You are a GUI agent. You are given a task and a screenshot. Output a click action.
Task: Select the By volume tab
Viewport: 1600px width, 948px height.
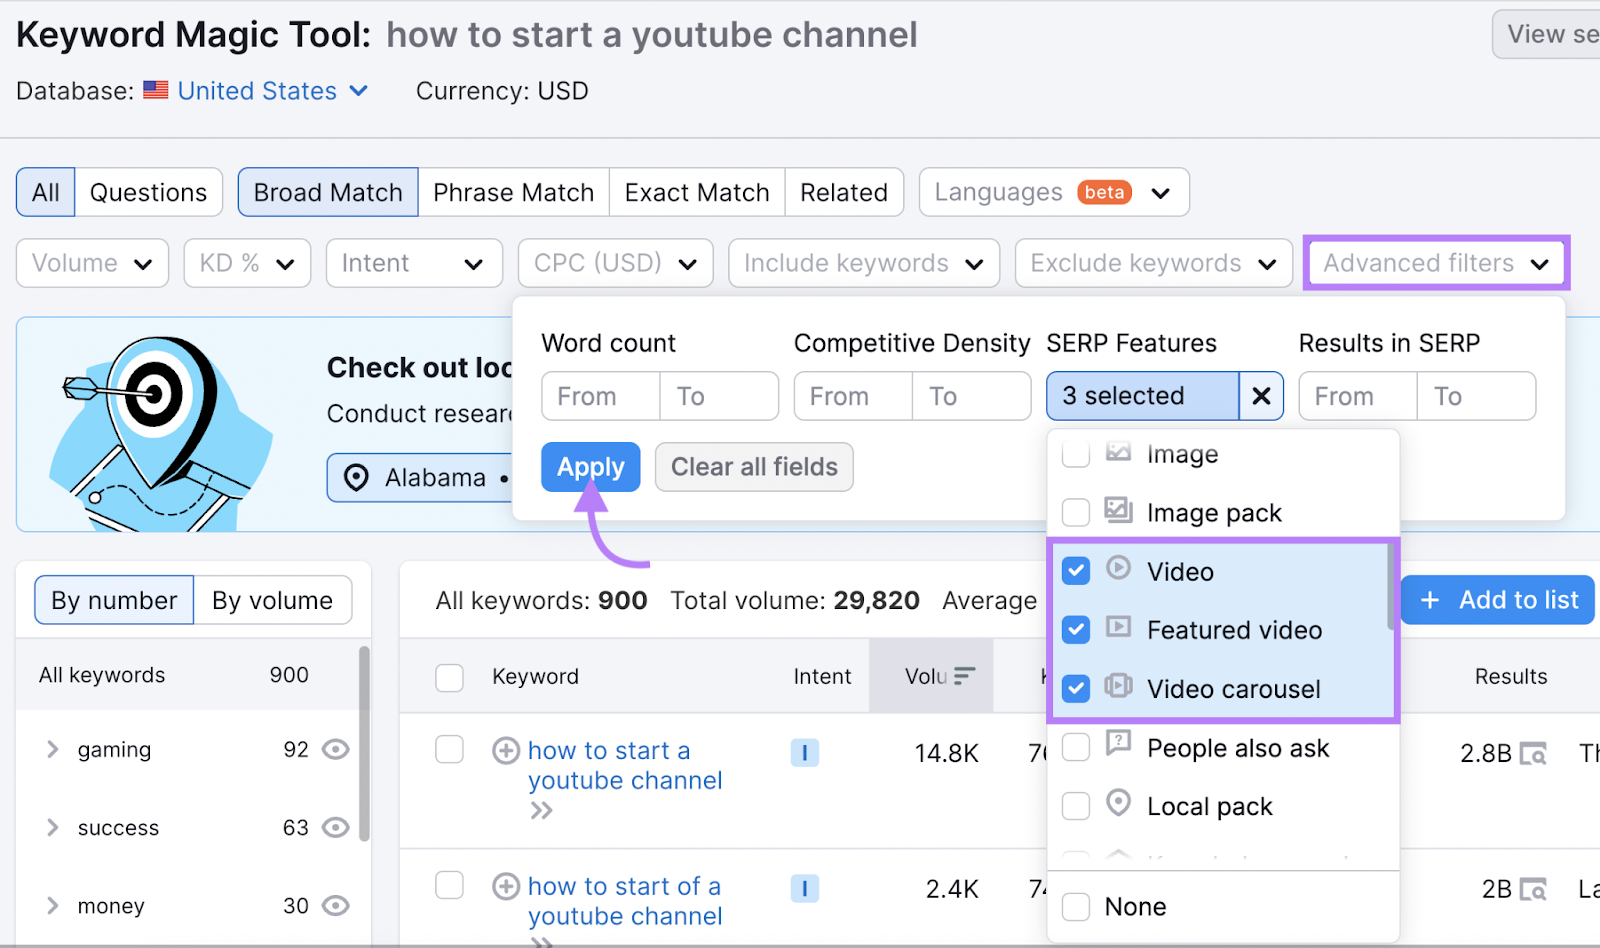(x=273, y=600)
